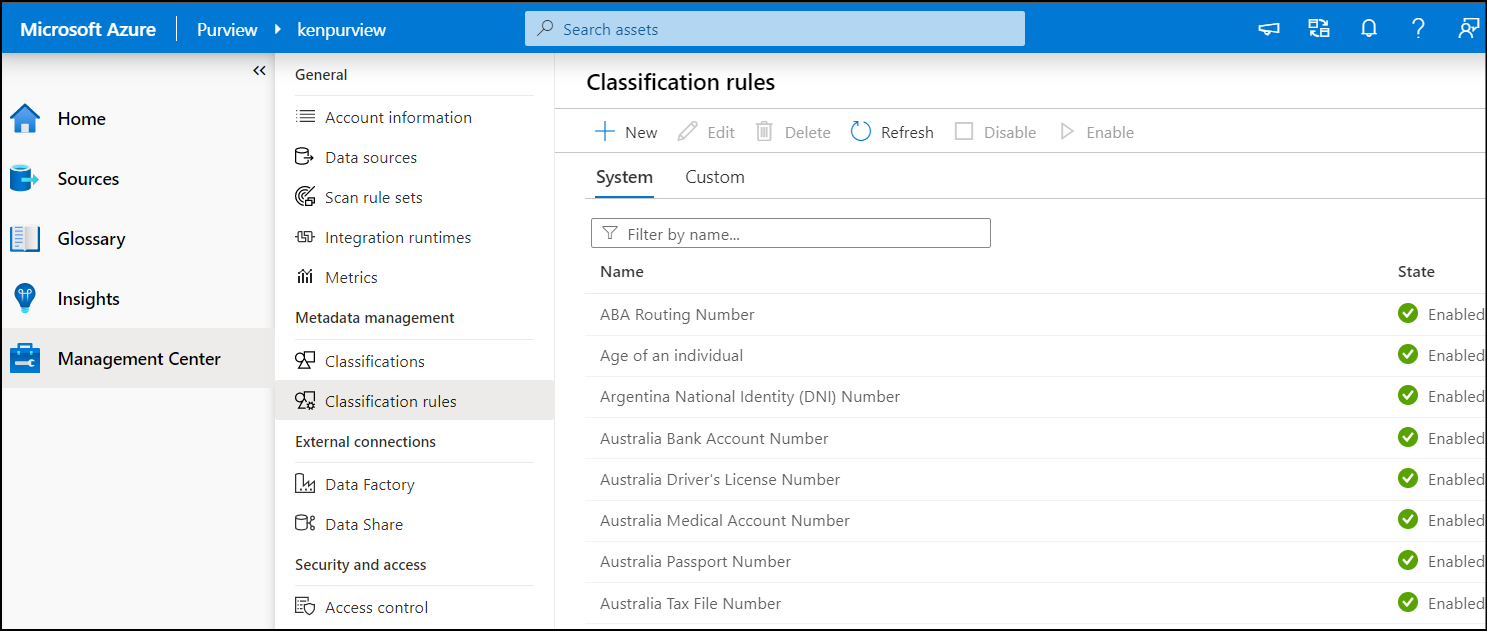This screenshot has width=1487, height=631.
Task: Open Sources via its database icon
Action: (24, 179)
